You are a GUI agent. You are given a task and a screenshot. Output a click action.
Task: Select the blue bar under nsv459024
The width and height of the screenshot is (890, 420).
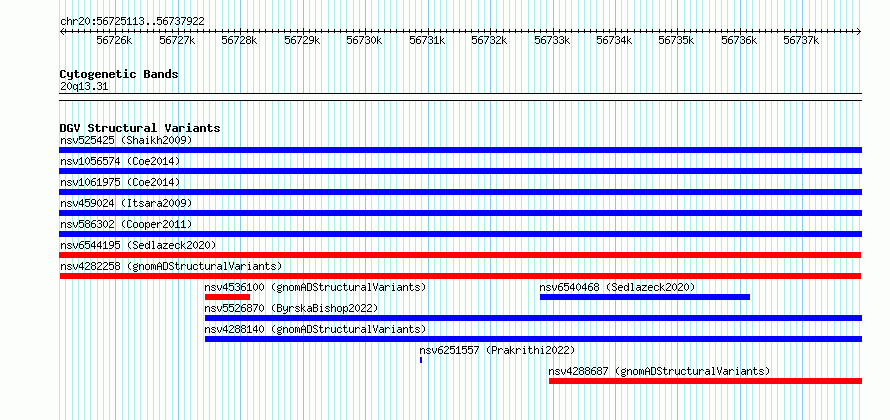pos(460,213)
